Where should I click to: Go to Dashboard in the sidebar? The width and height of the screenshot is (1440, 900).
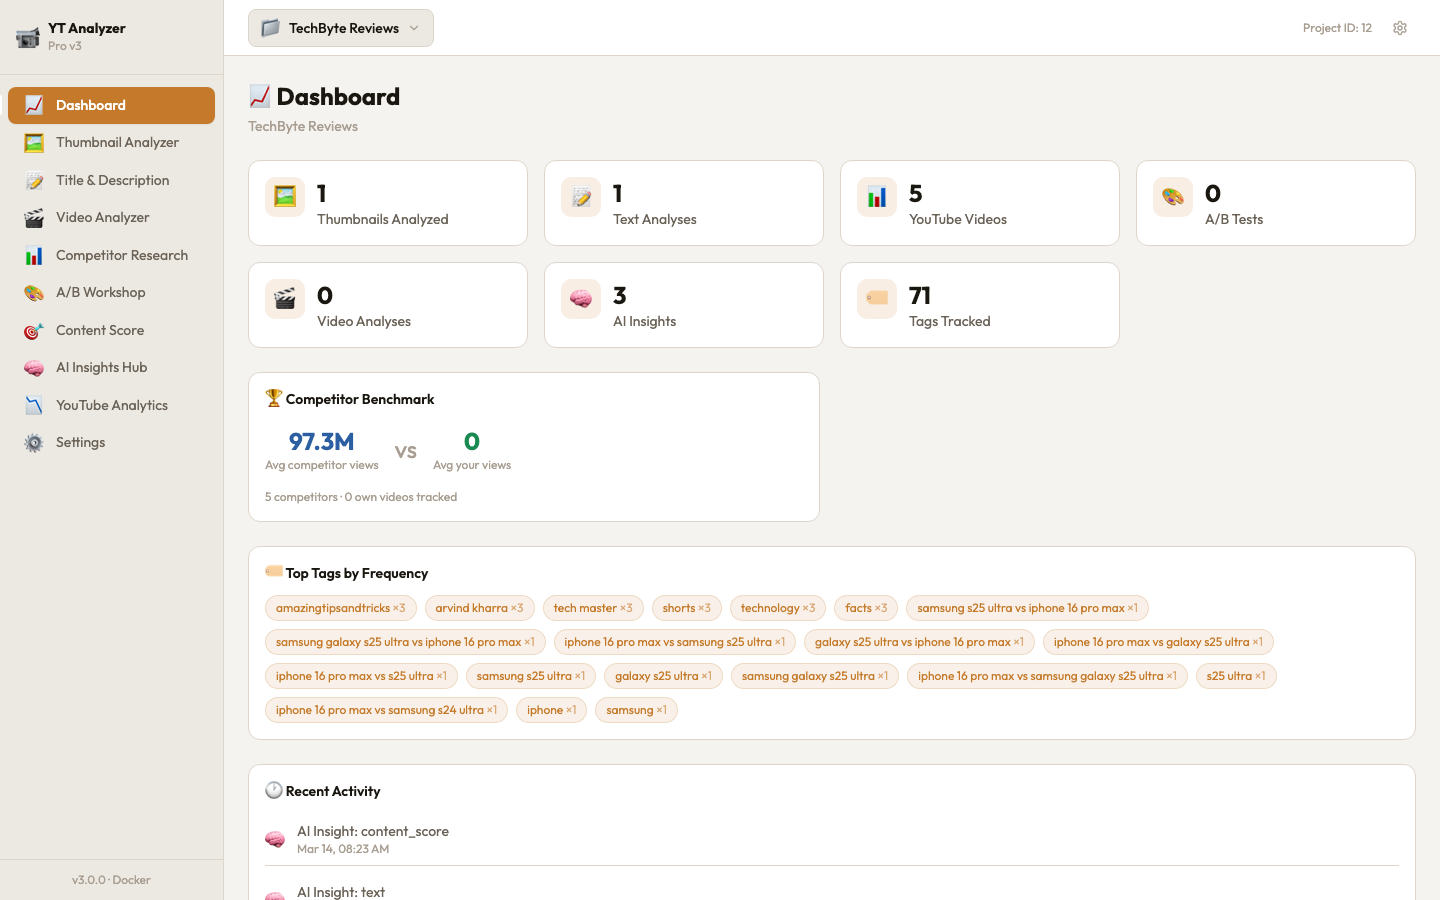click(x=111, y=105)
